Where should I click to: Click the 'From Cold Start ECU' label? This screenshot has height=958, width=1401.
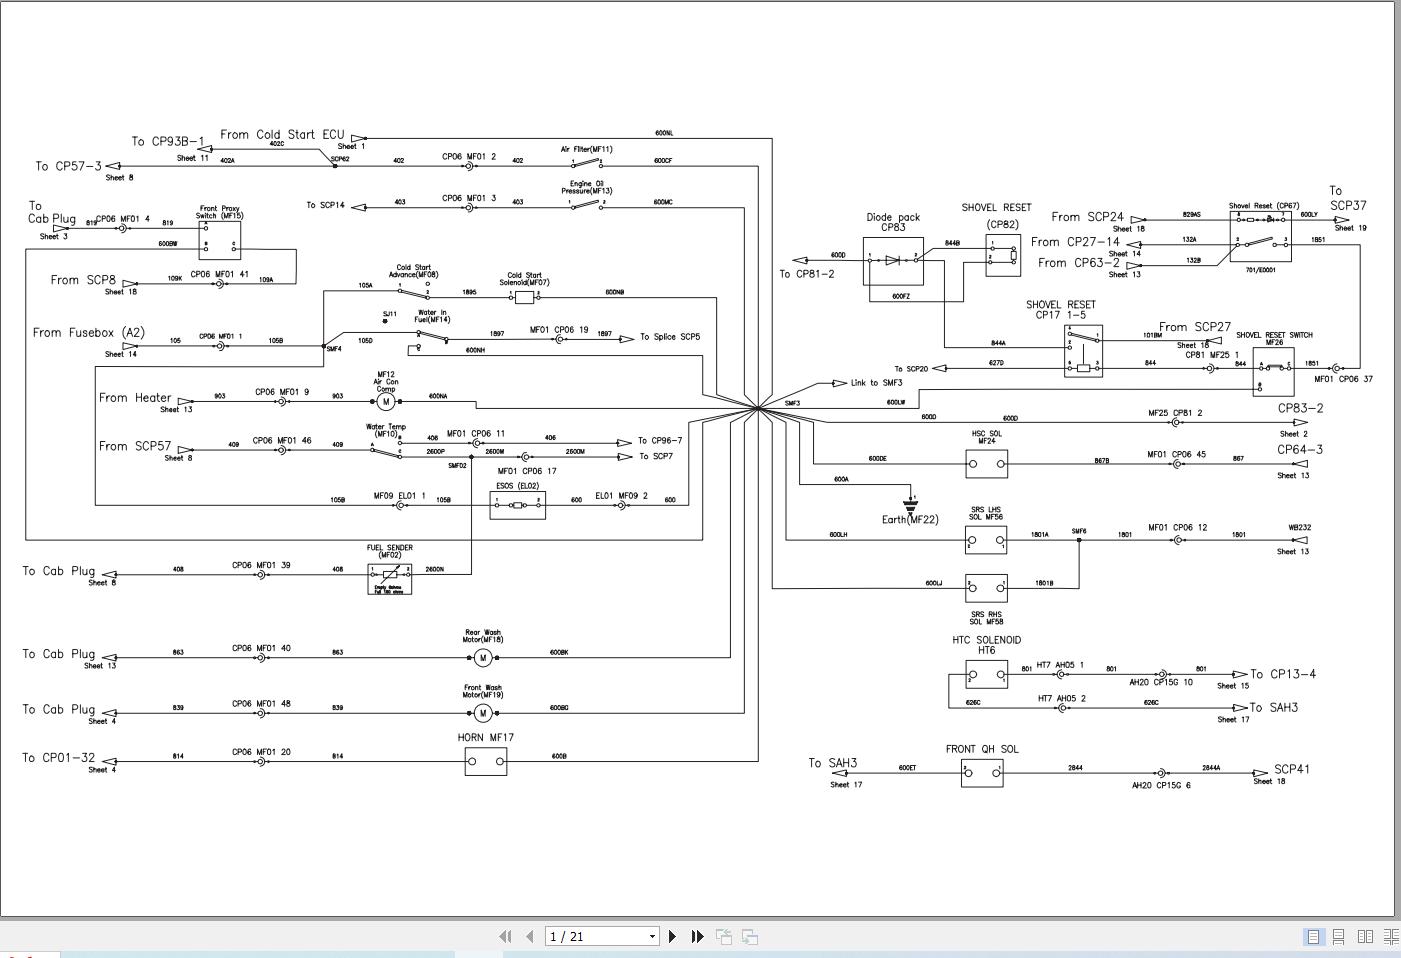click(x=282, y=135)
